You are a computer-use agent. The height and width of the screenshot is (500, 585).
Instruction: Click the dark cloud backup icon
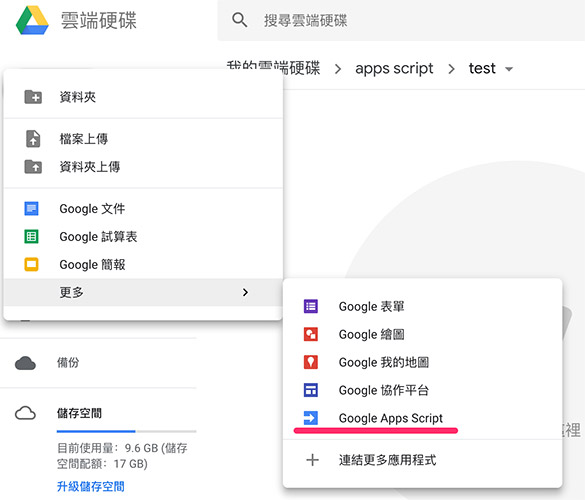pyautogui.click(x=25, y=363)
